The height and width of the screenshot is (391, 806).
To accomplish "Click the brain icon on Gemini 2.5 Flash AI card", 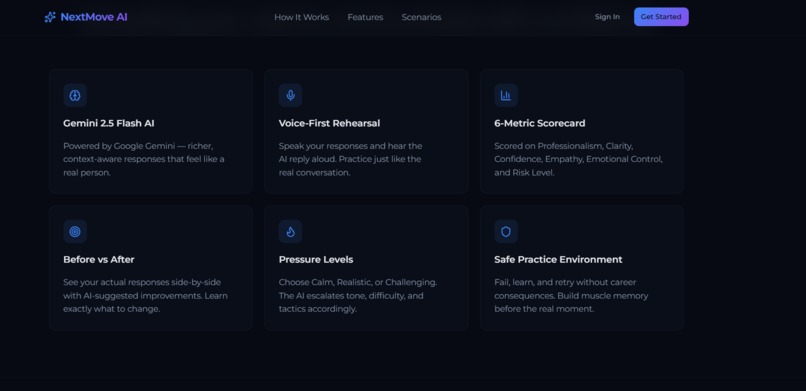I will tap(75, 96).
